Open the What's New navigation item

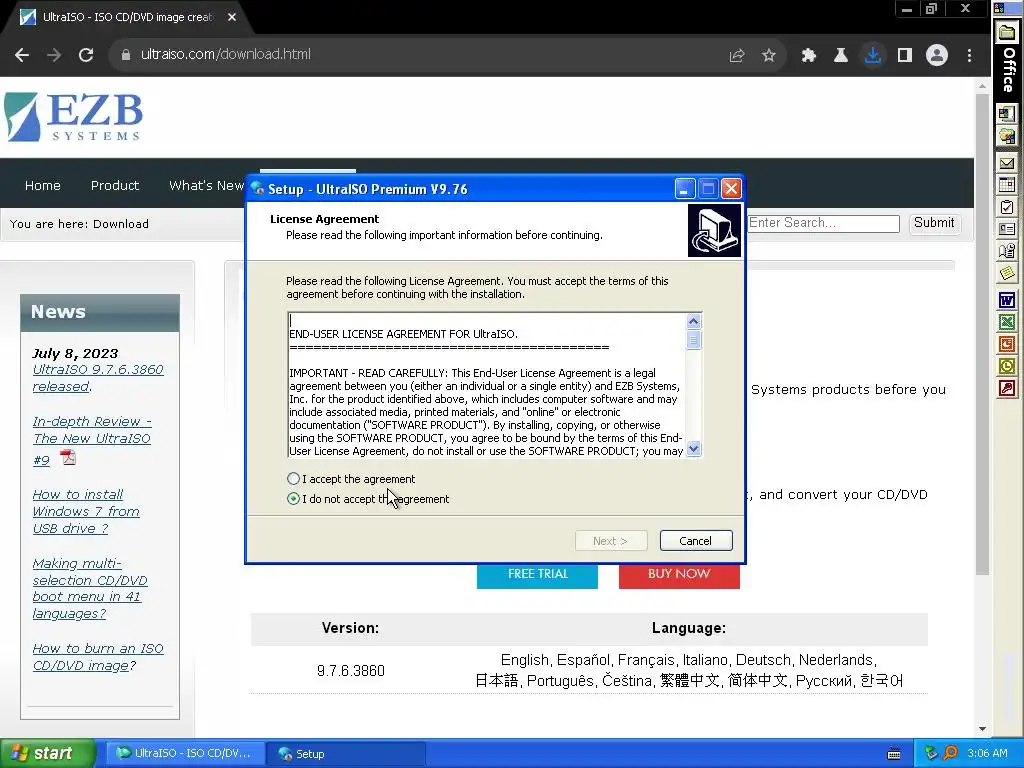206,185
